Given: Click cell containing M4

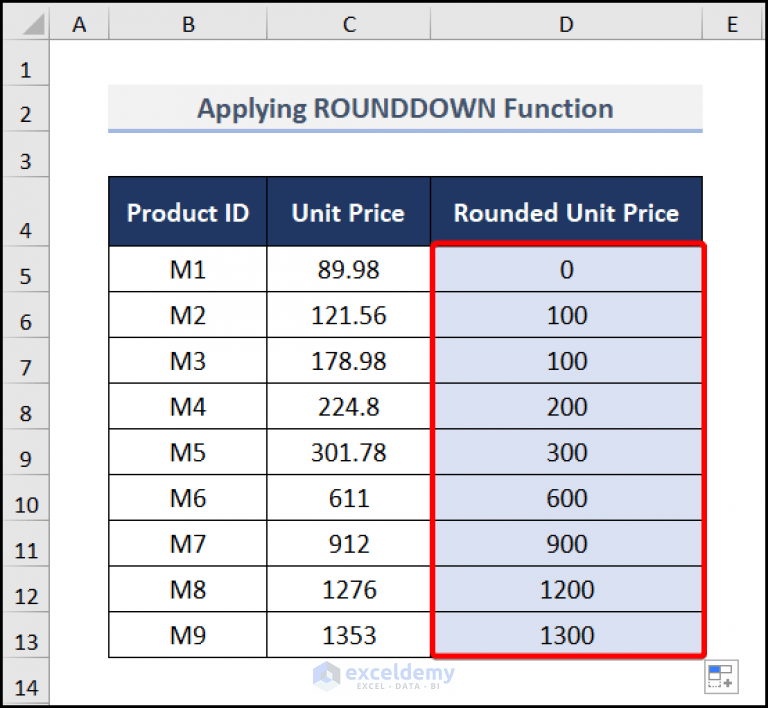Looking at the screenshot, I should [188, 406].
